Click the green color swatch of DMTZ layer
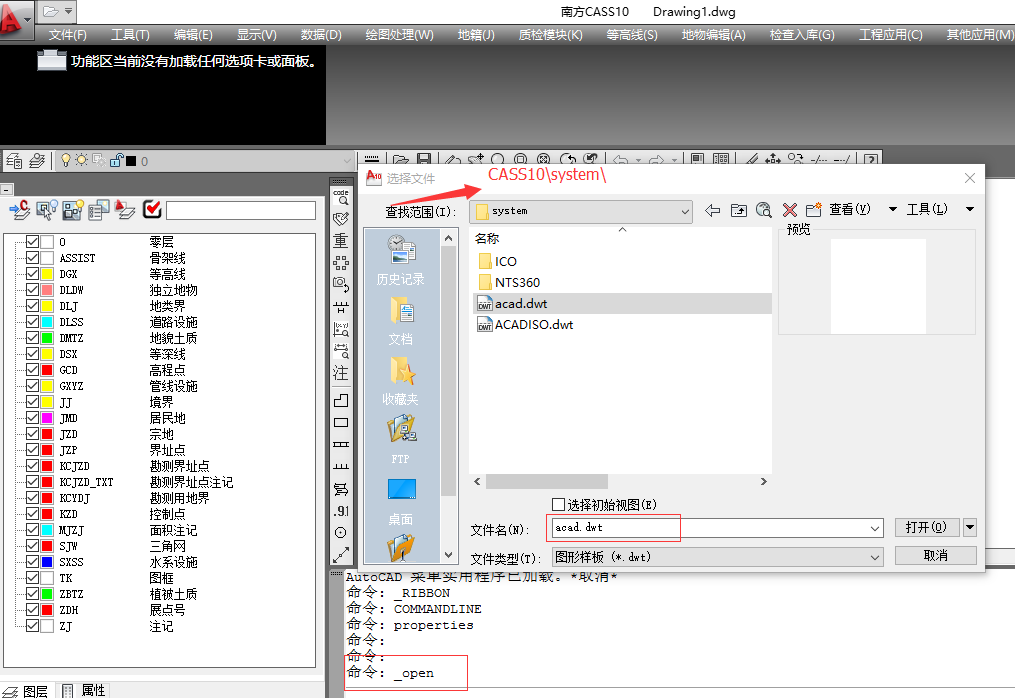The image size is (1015, 698). (x=47, y=338)
